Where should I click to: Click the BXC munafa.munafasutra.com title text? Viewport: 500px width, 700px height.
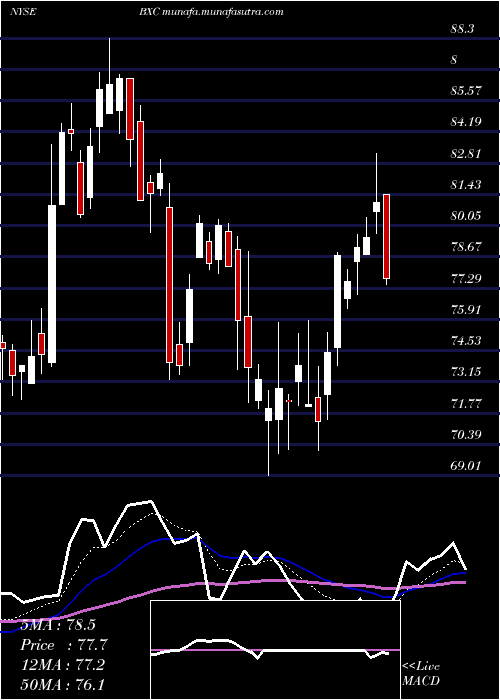[x=211, y=12]
